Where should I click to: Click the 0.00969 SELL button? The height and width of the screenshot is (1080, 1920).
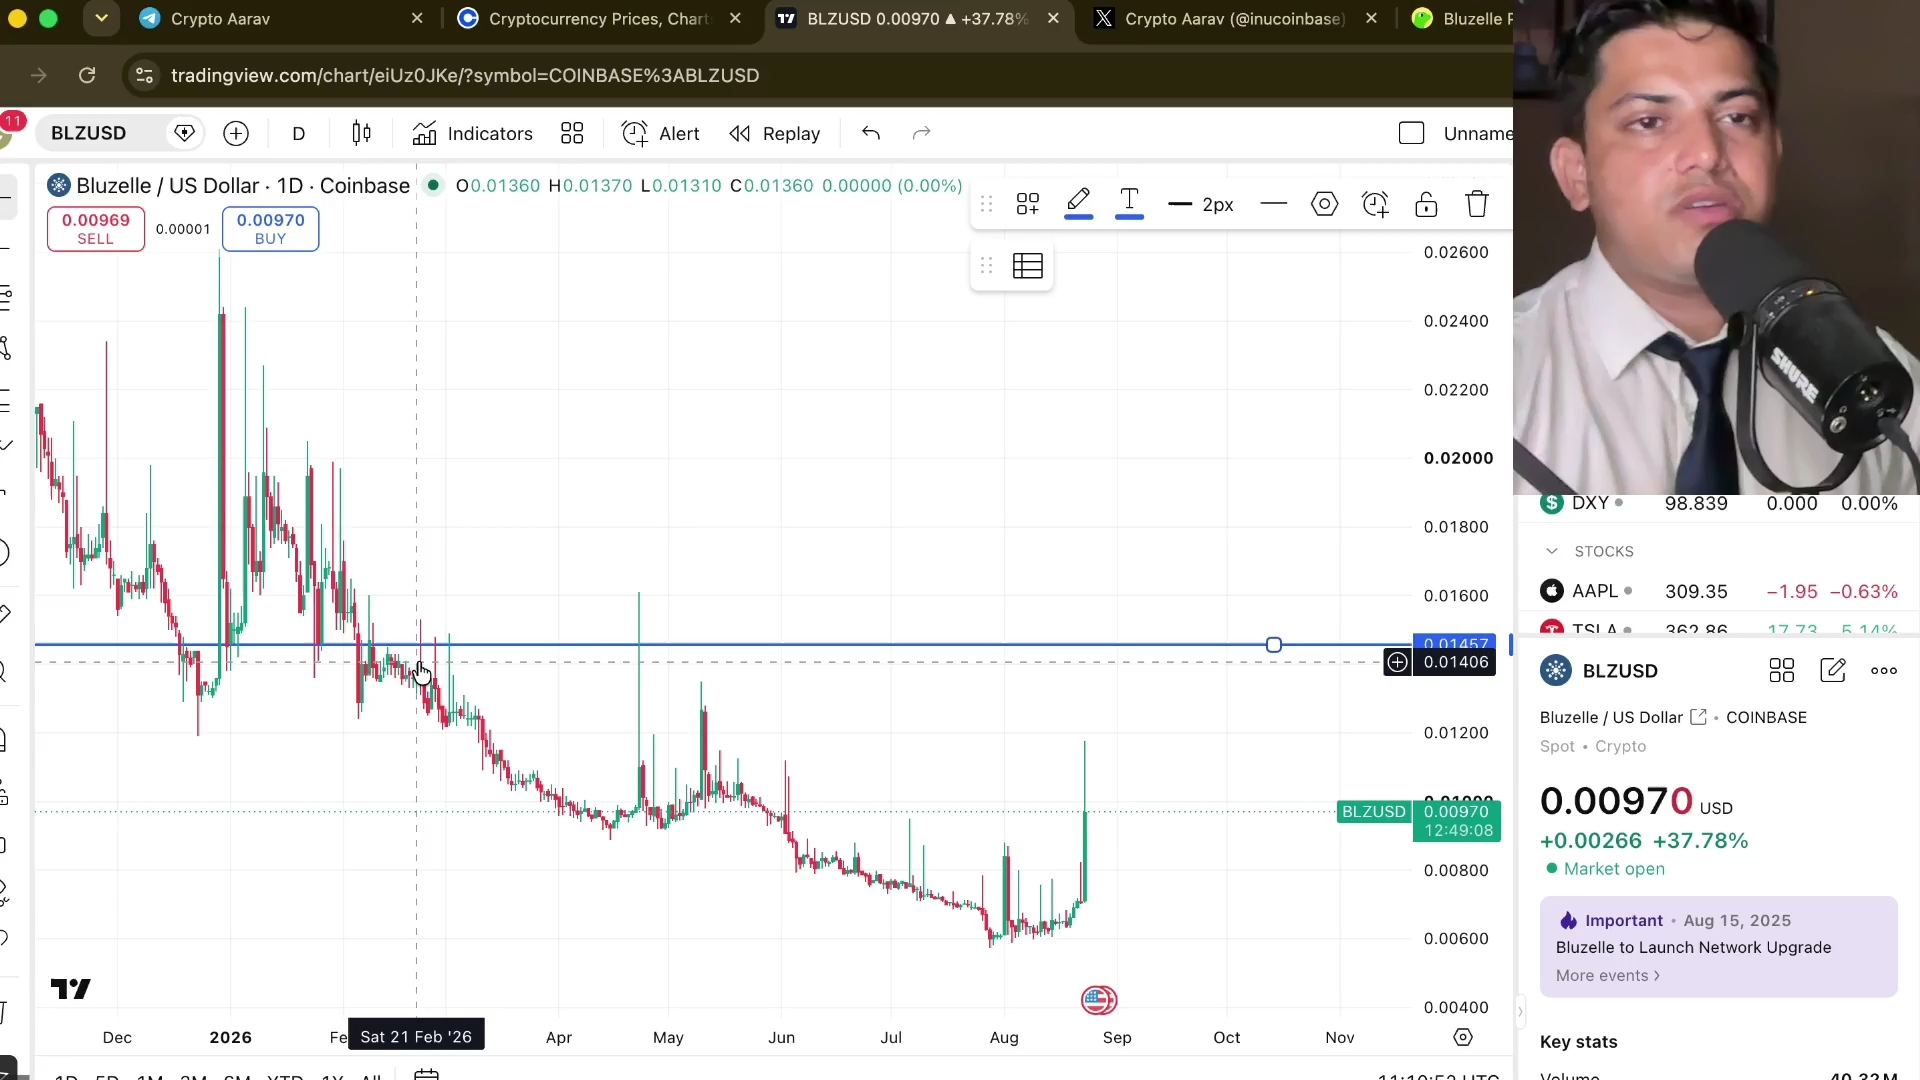tap(96, 229)
